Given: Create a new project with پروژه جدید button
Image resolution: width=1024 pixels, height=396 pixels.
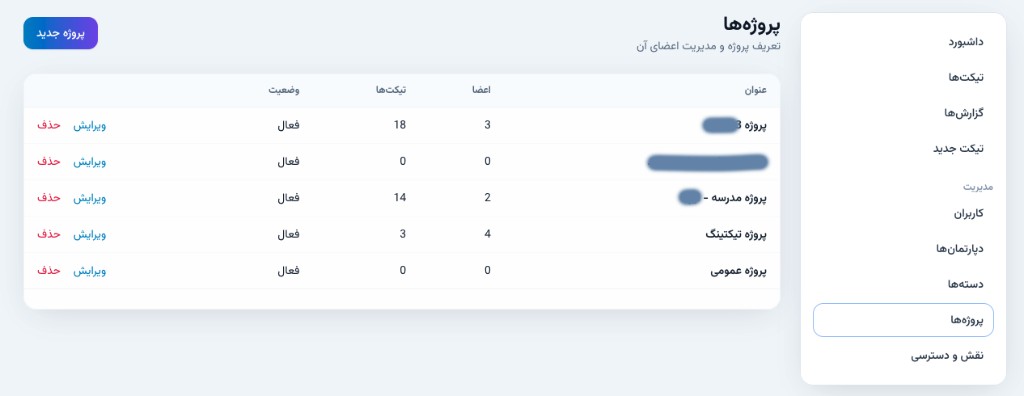Looking at the screenshot, I should click(x=61, y=33).
